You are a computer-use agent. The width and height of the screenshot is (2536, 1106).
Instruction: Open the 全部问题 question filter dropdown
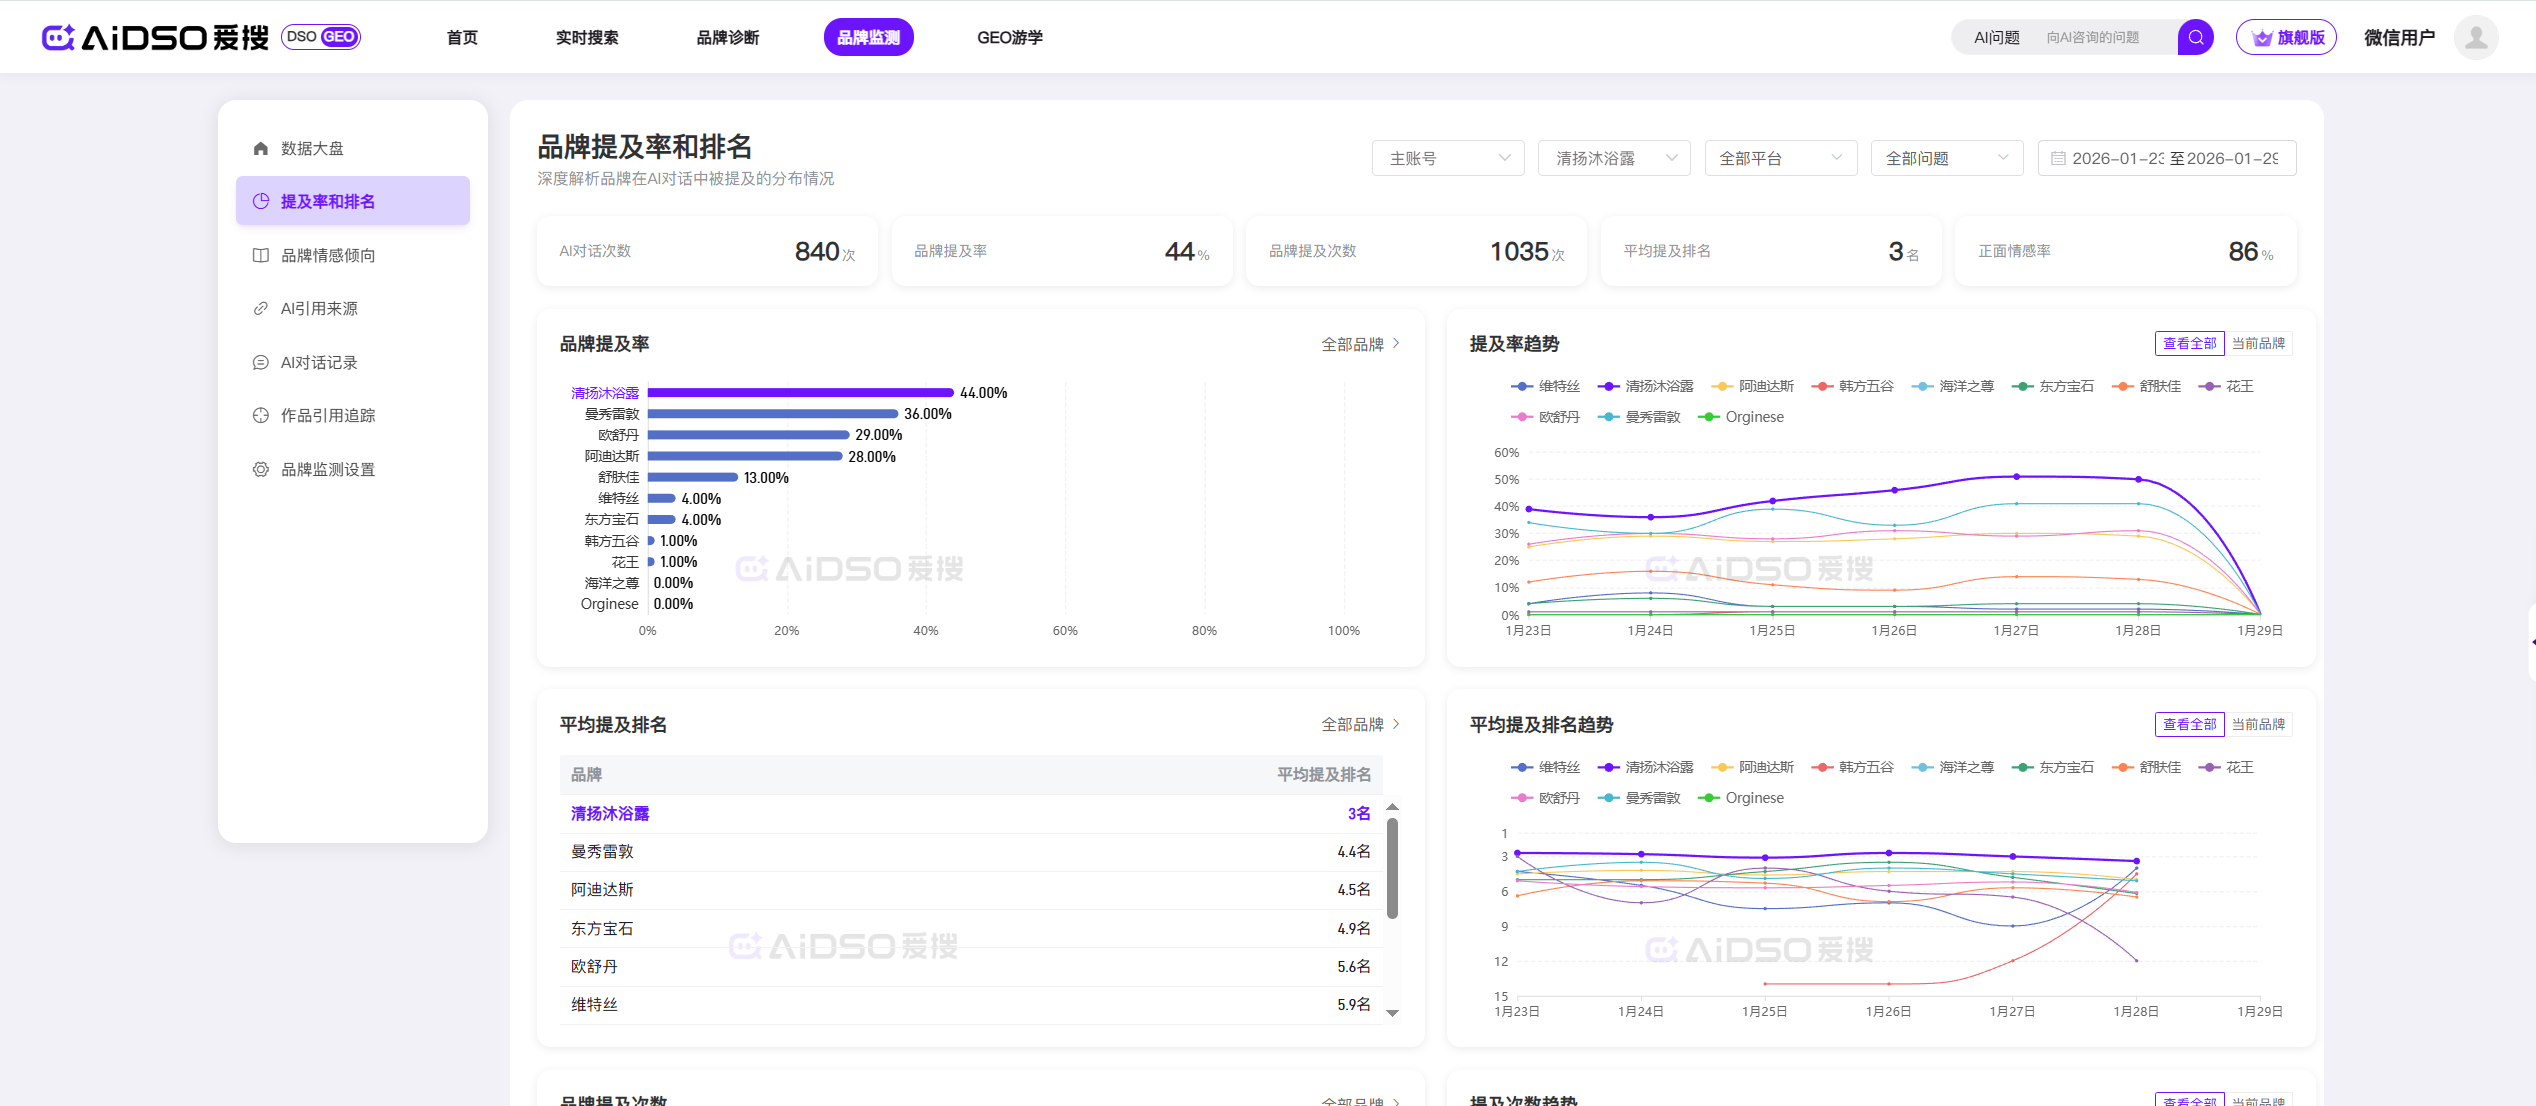tap(1946, 158)
